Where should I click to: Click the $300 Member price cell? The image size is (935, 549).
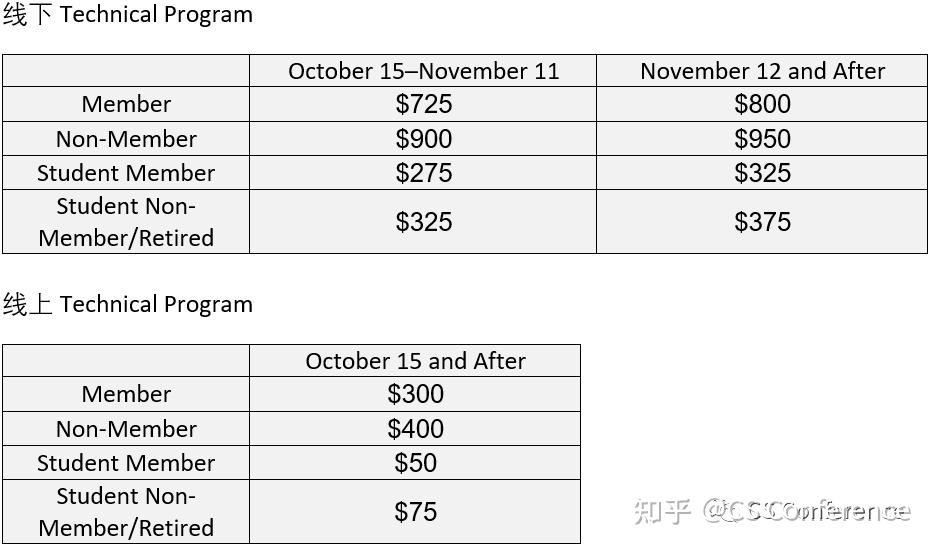(415, 394)
